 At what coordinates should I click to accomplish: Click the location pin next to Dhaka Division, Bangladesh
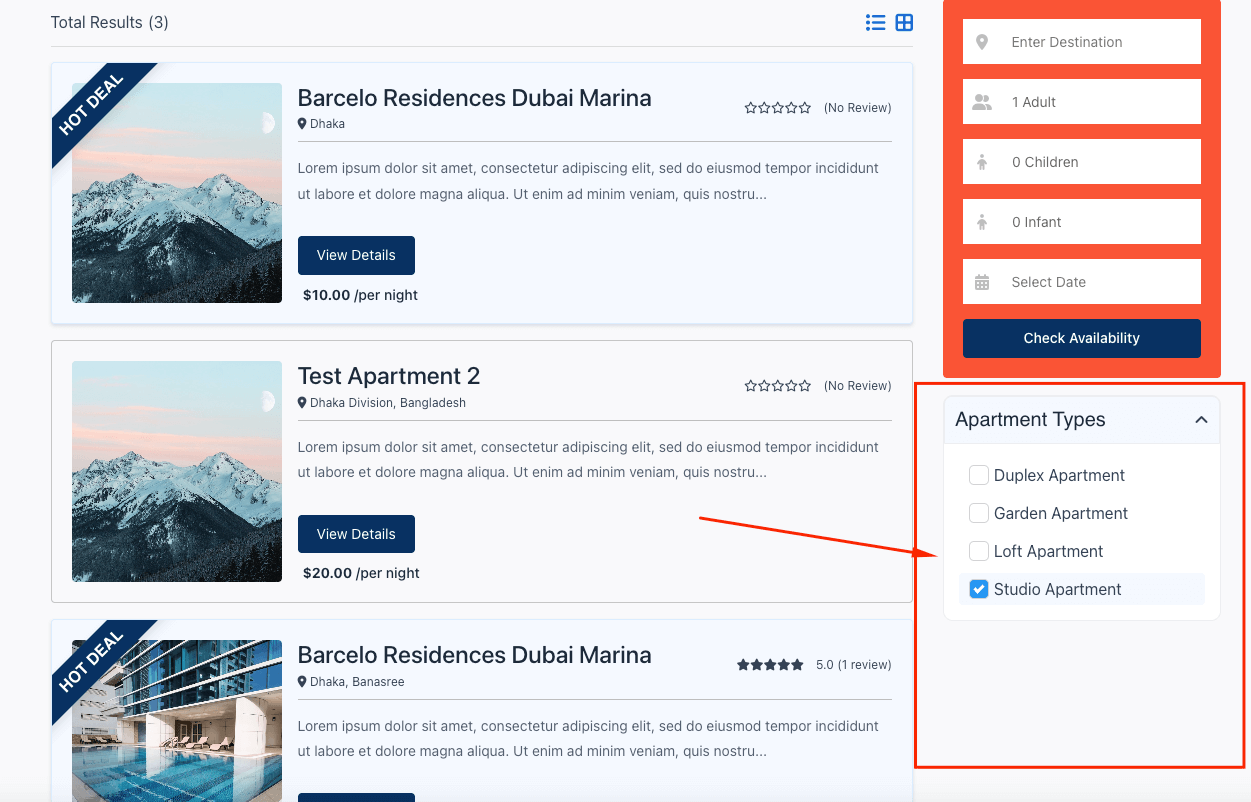302,403
